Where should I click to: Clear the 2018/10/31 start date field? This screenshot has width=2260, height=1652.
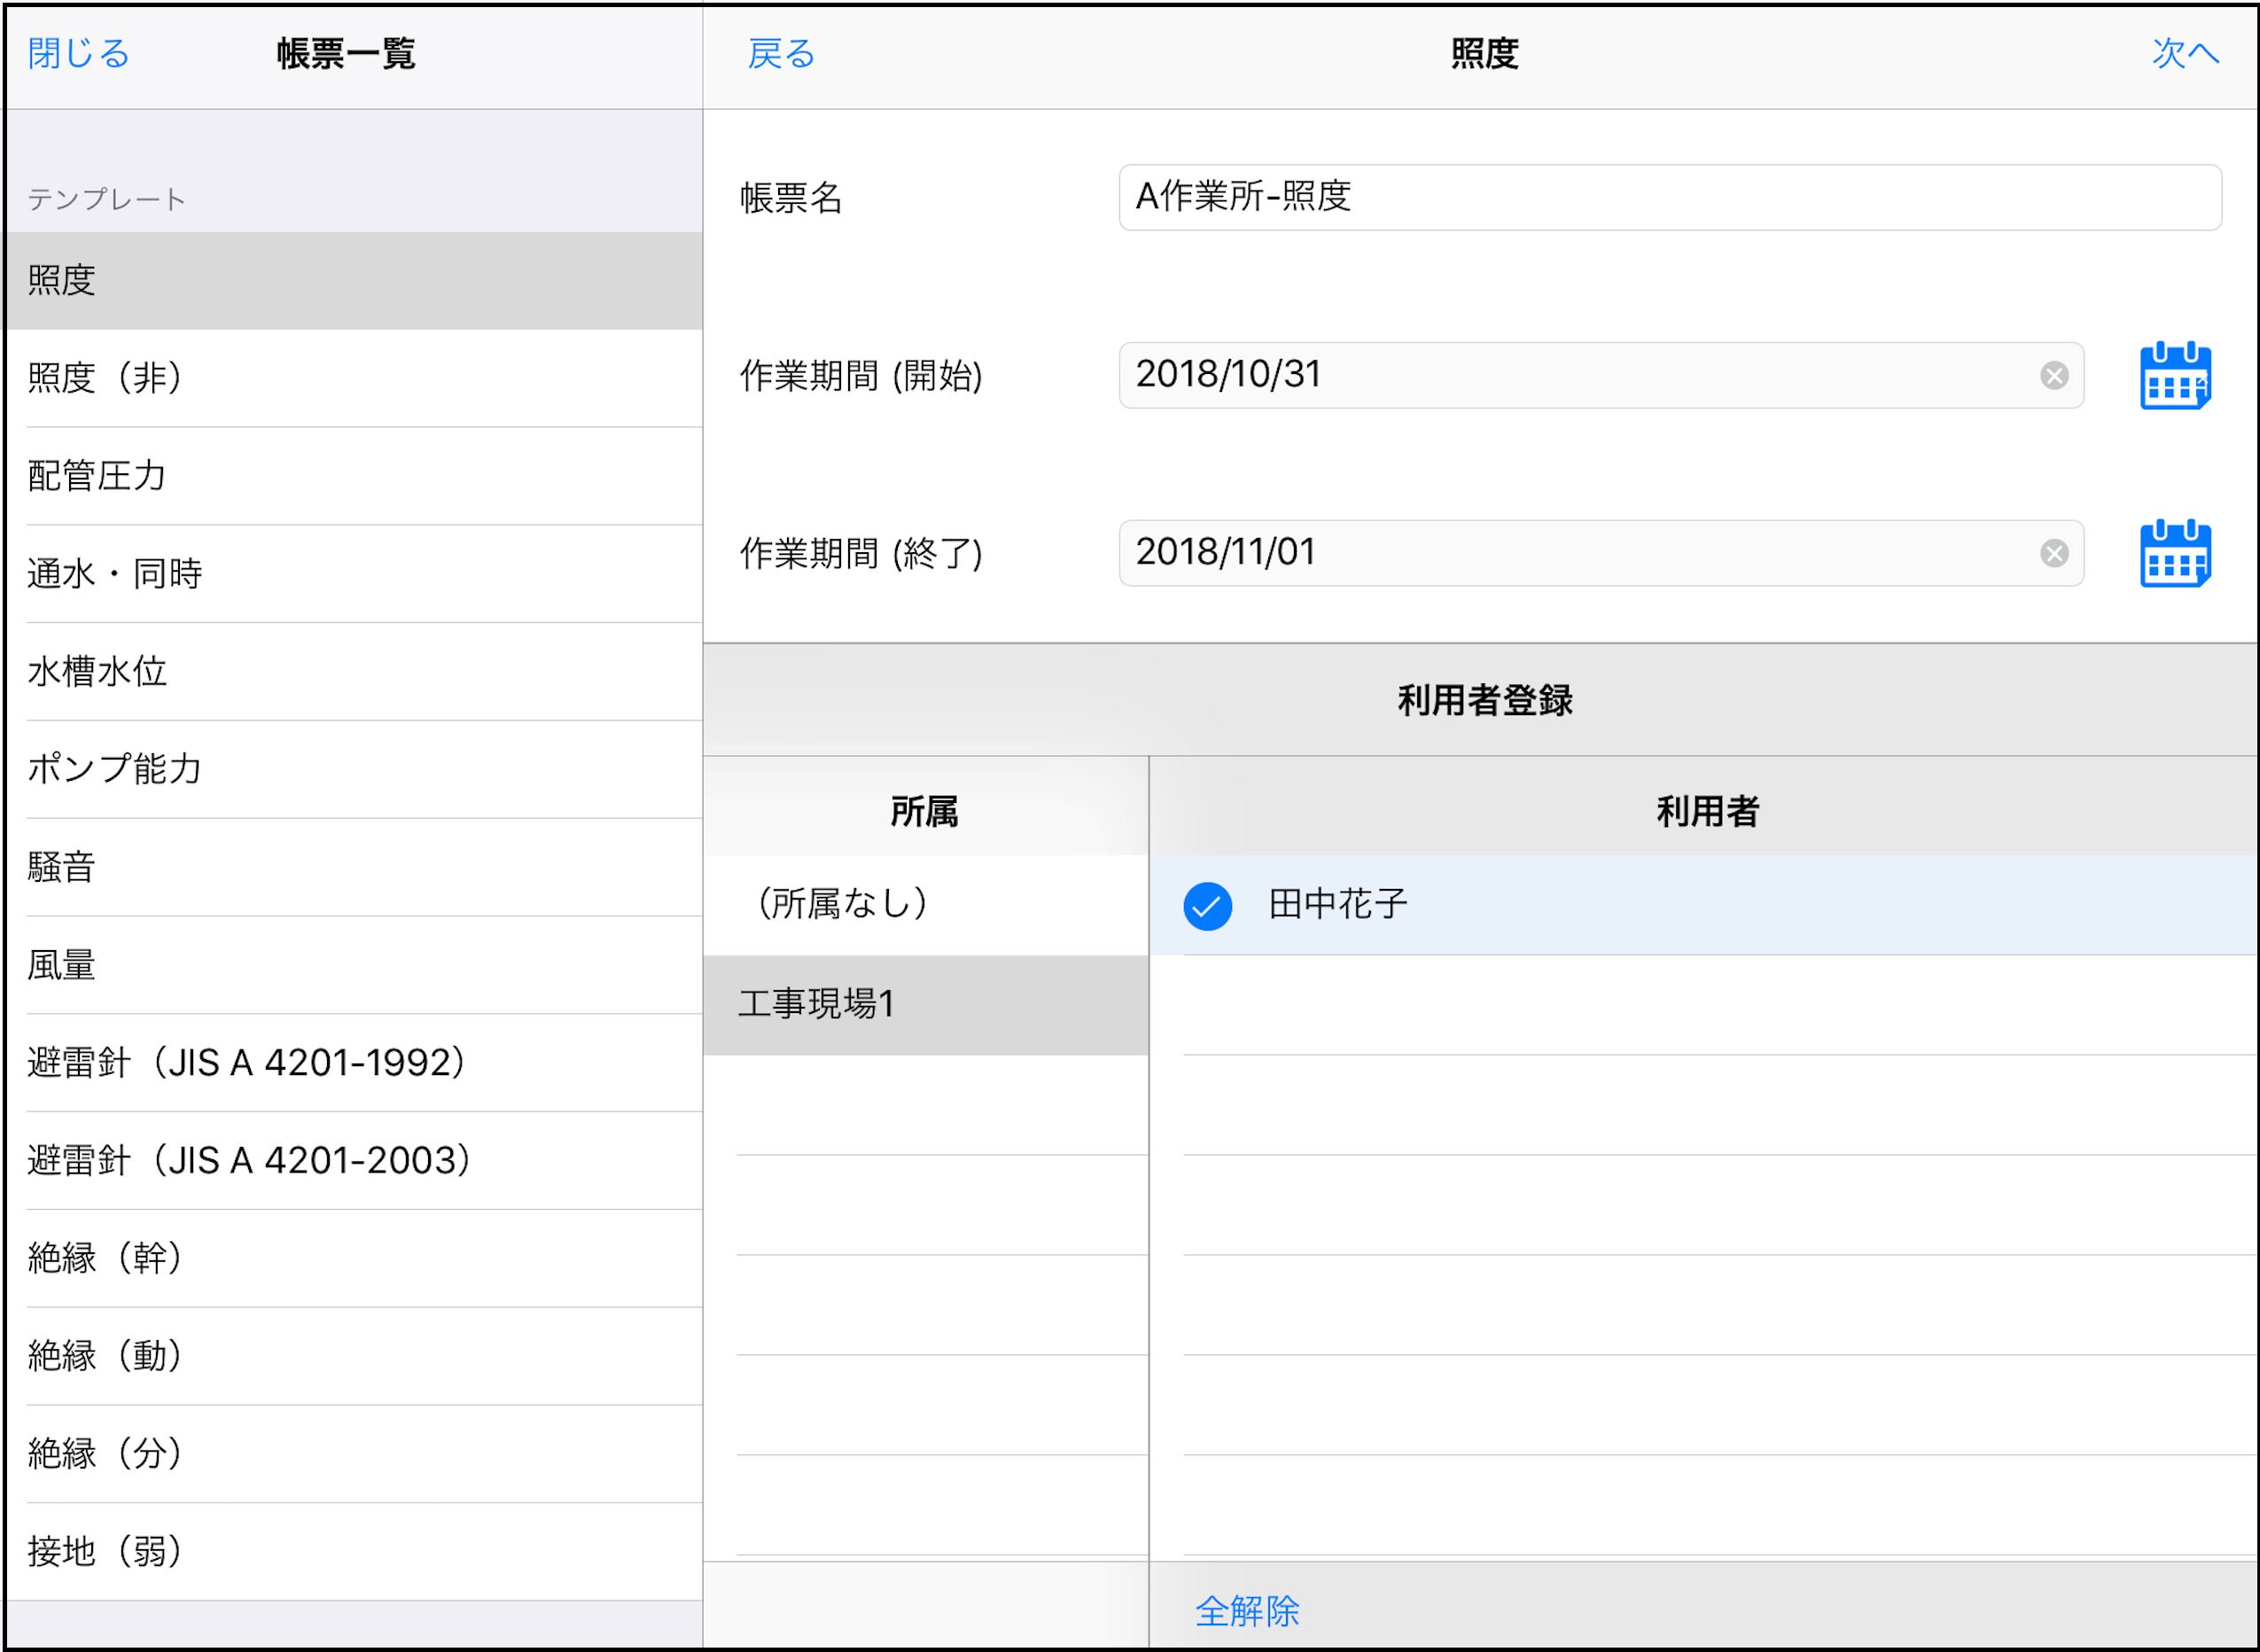point(2054,376)
